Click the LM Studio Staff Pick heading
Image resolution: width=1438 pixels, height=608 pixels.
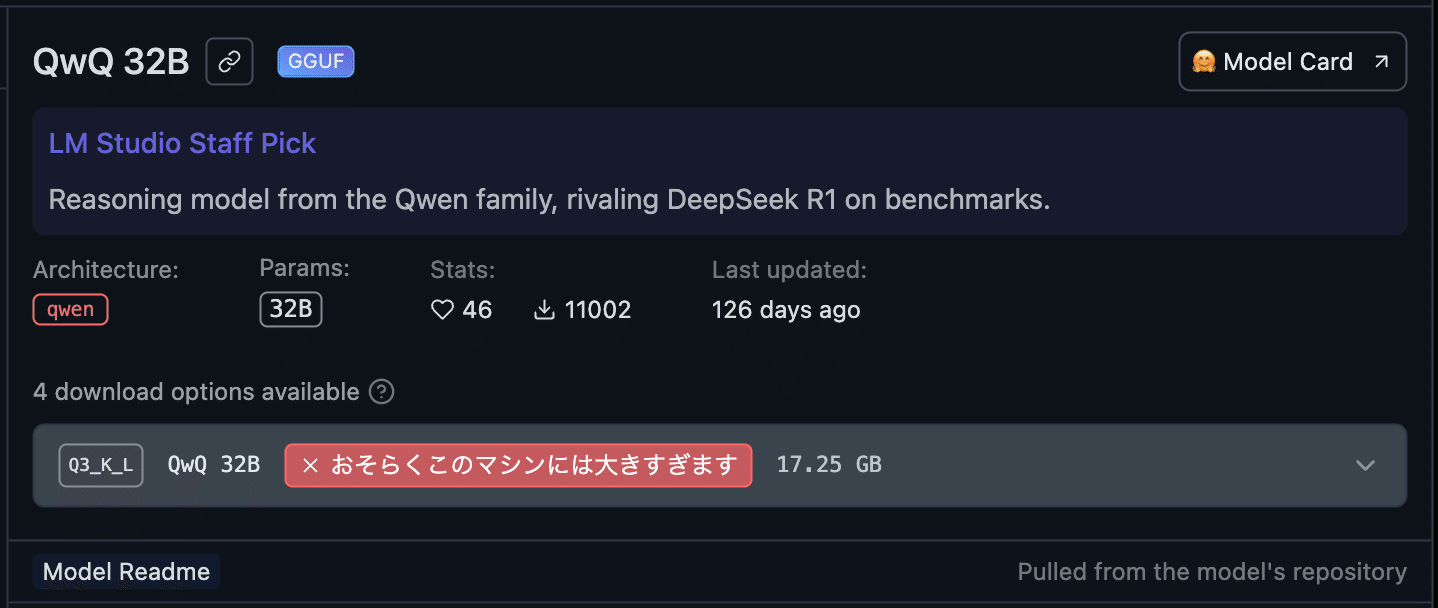click(182, 143)
